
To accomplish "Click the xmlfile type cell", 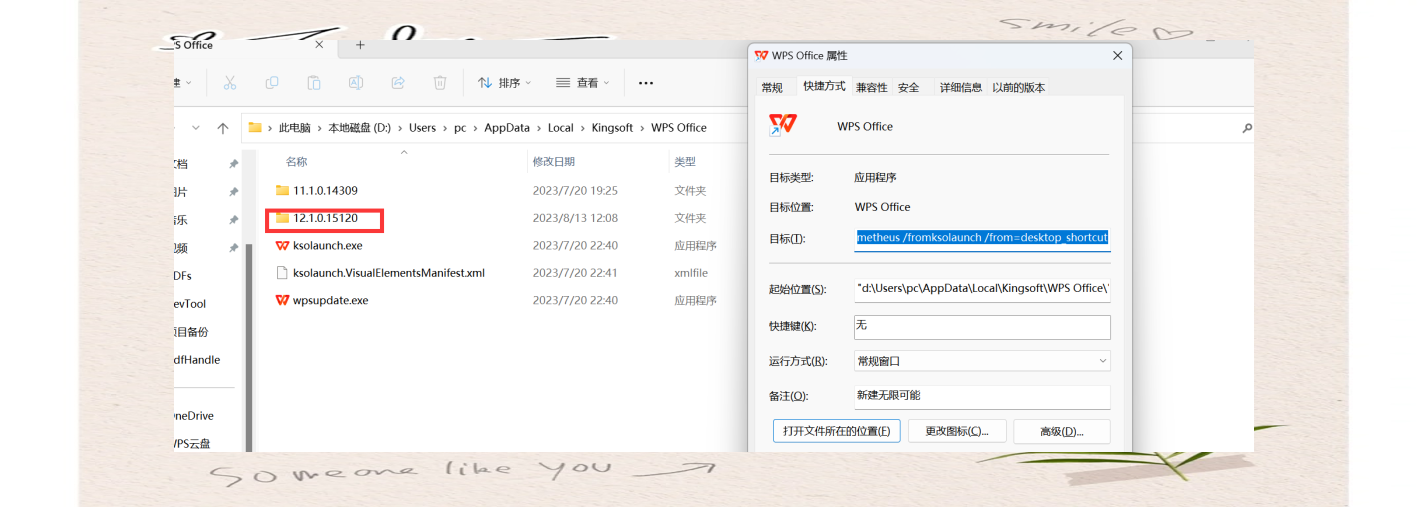I will pyautogui.click(x=690, y=273).
